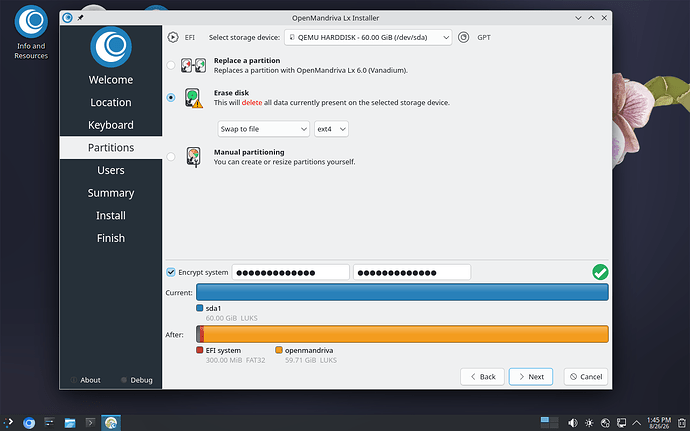Click the red EFI system legend swatch
The width and height of the screenshot is (690, 431).
[x=199, y=350]
